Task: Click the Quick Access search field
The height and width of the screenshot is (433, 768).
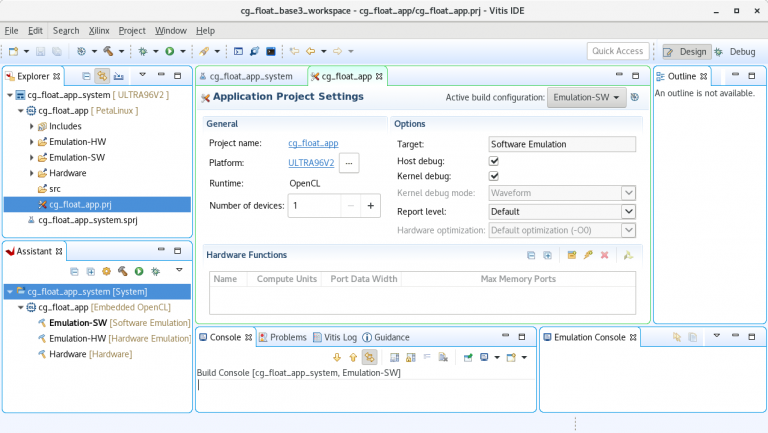Action: coord(617,51)
